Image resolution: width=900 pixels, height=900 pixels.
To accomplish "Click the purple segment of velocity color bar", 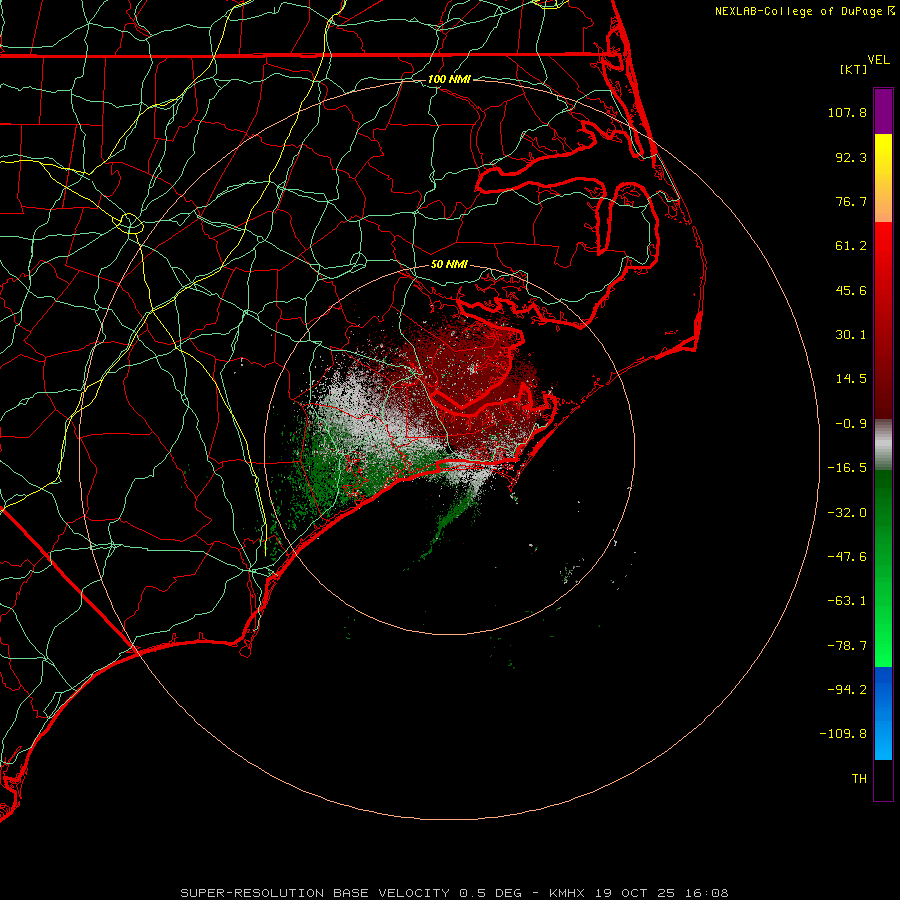I will pos(883,111).
